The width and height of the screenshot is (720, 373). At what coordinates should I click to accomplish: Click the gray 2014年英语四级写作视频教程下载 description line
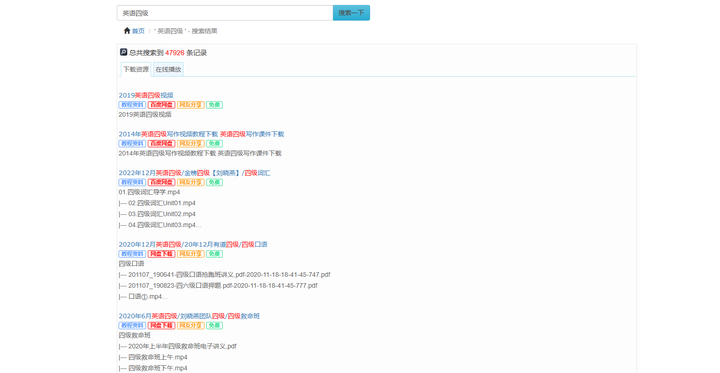click(x=200, y=153)
